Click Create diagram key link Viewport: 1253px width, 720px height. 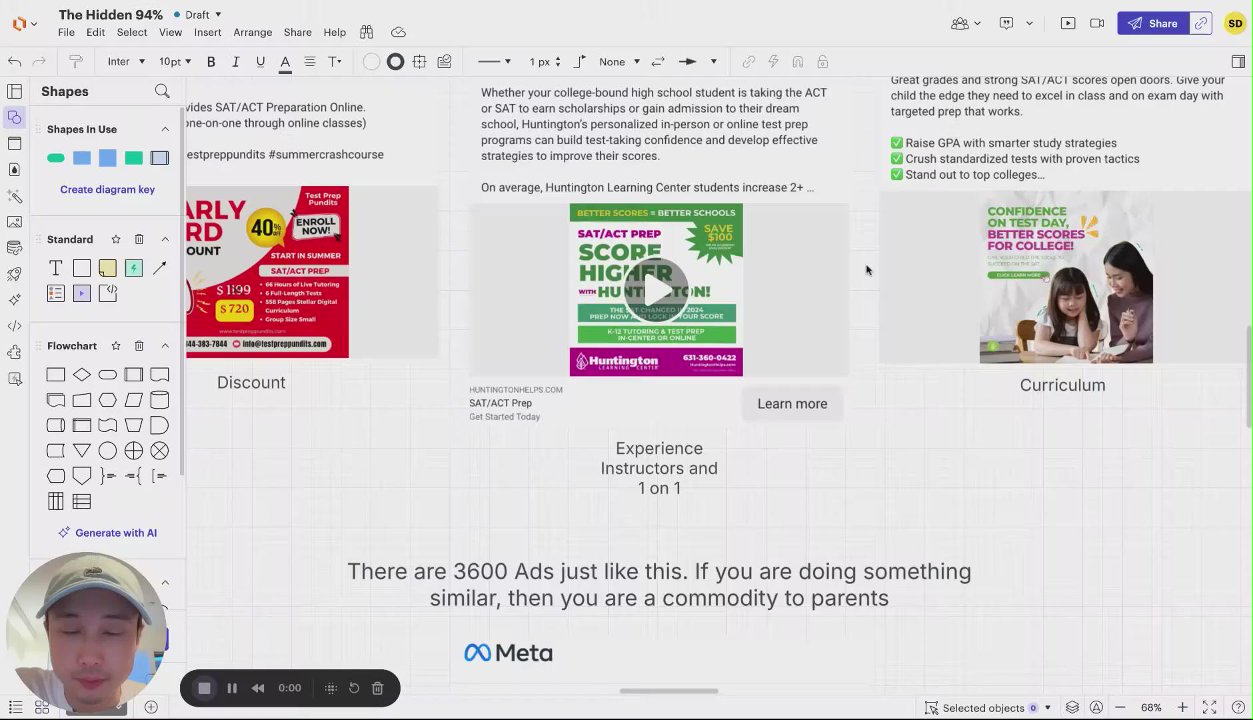coord(107,189)
